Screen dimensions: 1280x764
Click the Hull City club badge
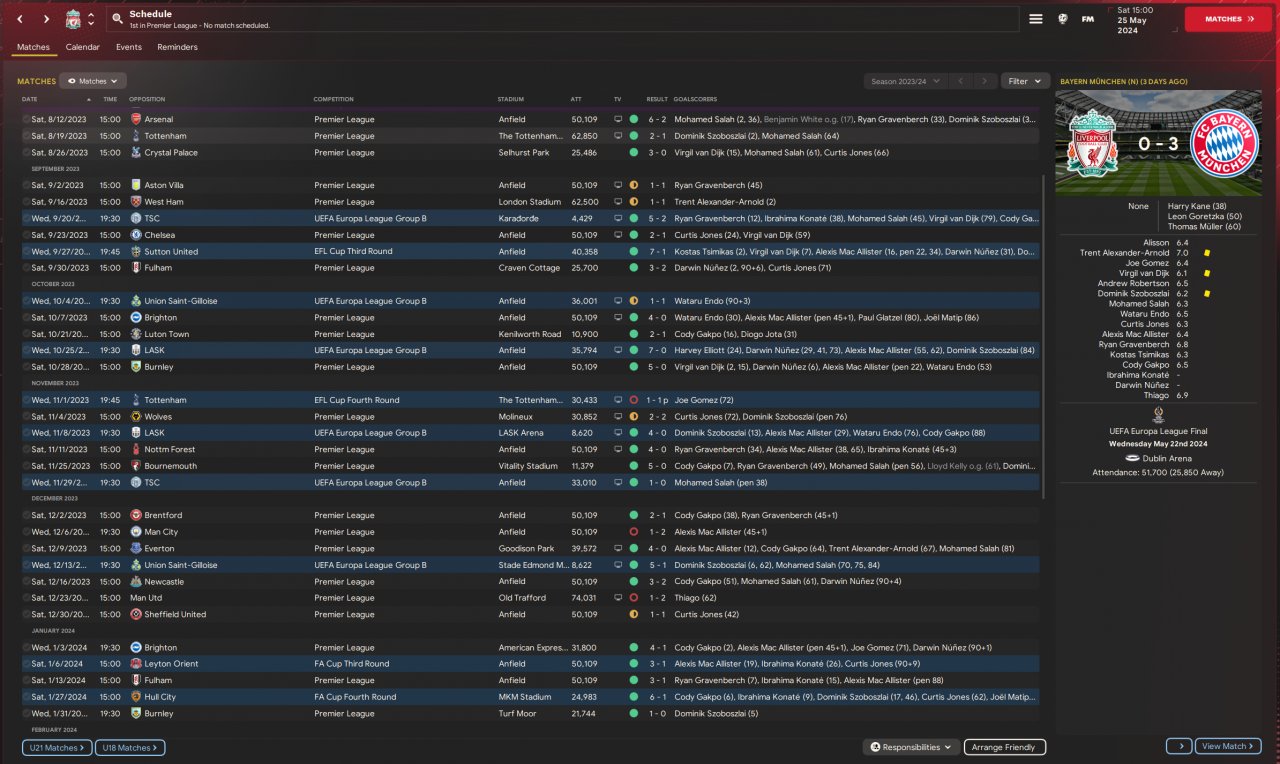136,697
